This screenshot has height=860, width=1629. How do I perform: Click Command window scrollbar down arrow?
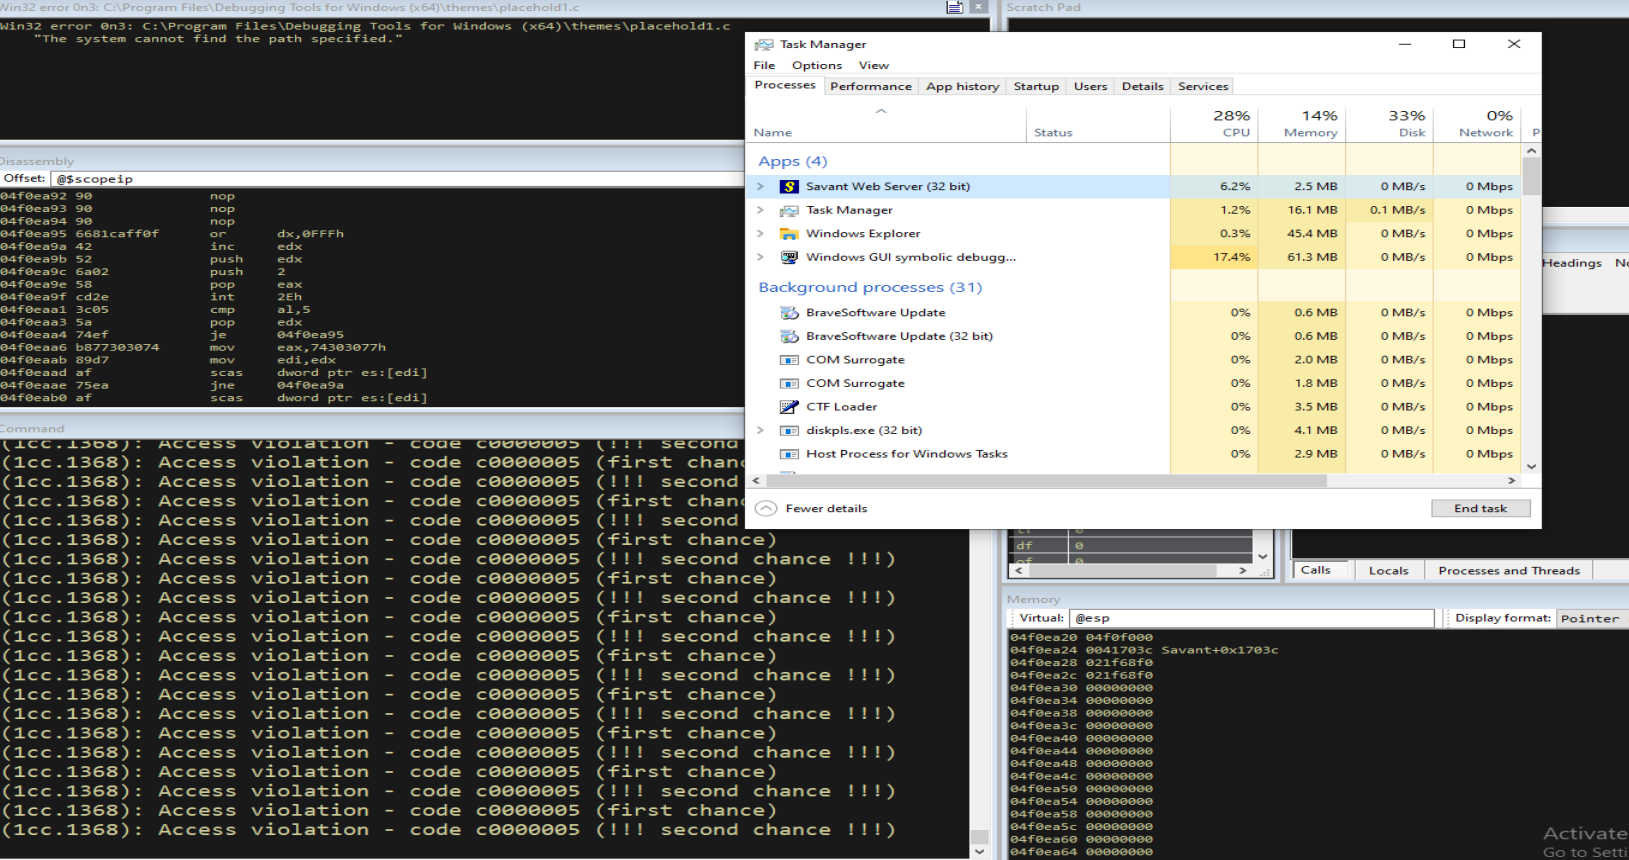tap(979, 852)
